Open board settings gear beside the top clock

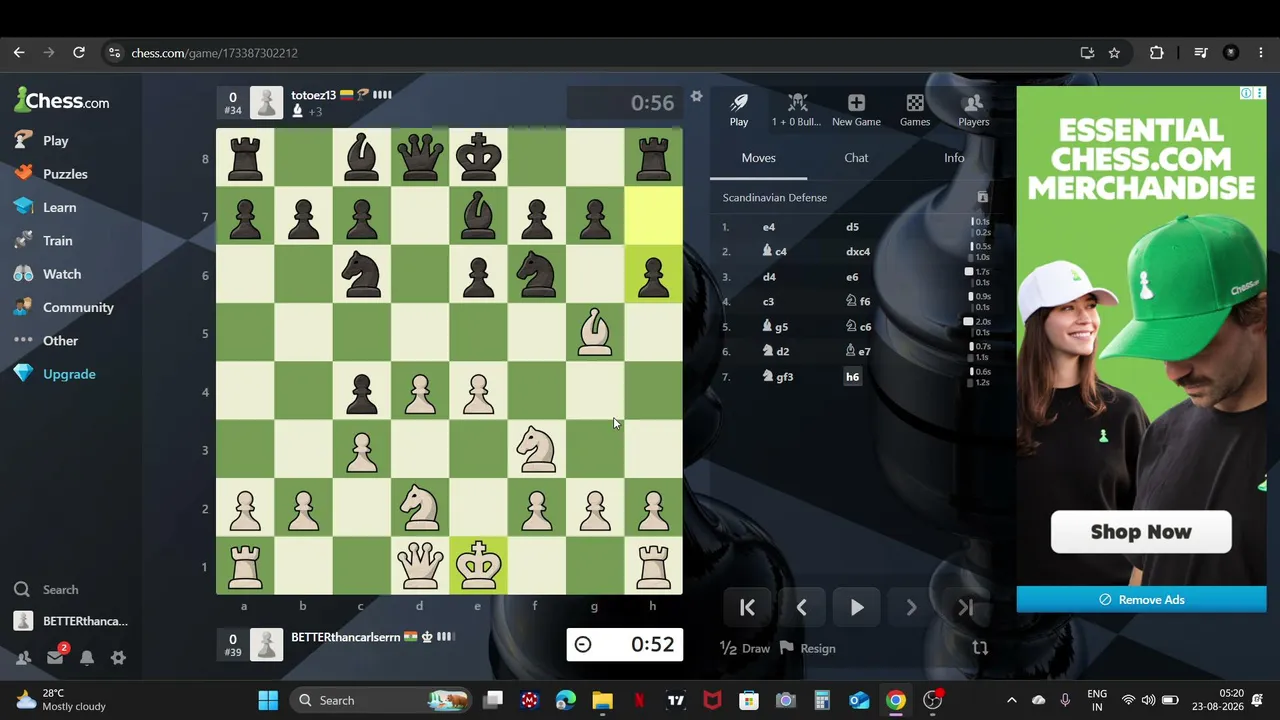696,96
